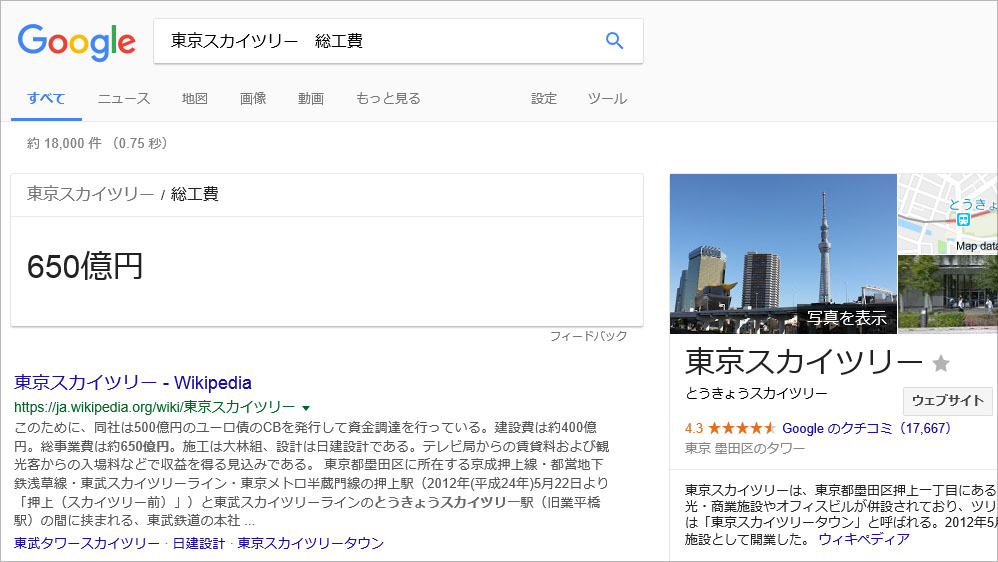Viewport: 998px width, 562px height.
Task: Click the search input field
Action: pyautogui.click(x=380, y=41)
